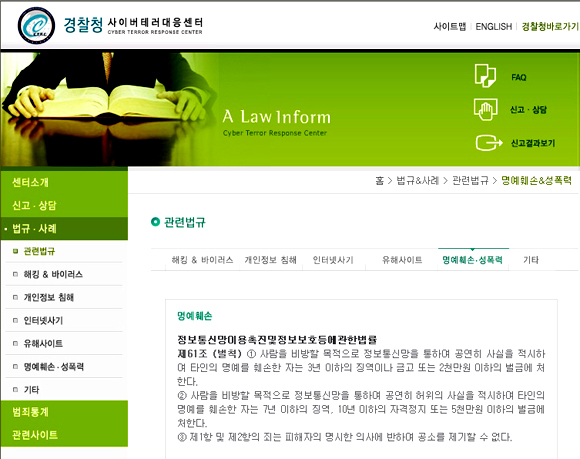The width and height of the screenshot is (580, 459).
Task: Go to 경찰청바로가기 link
Action: click(x=550, y=27)
